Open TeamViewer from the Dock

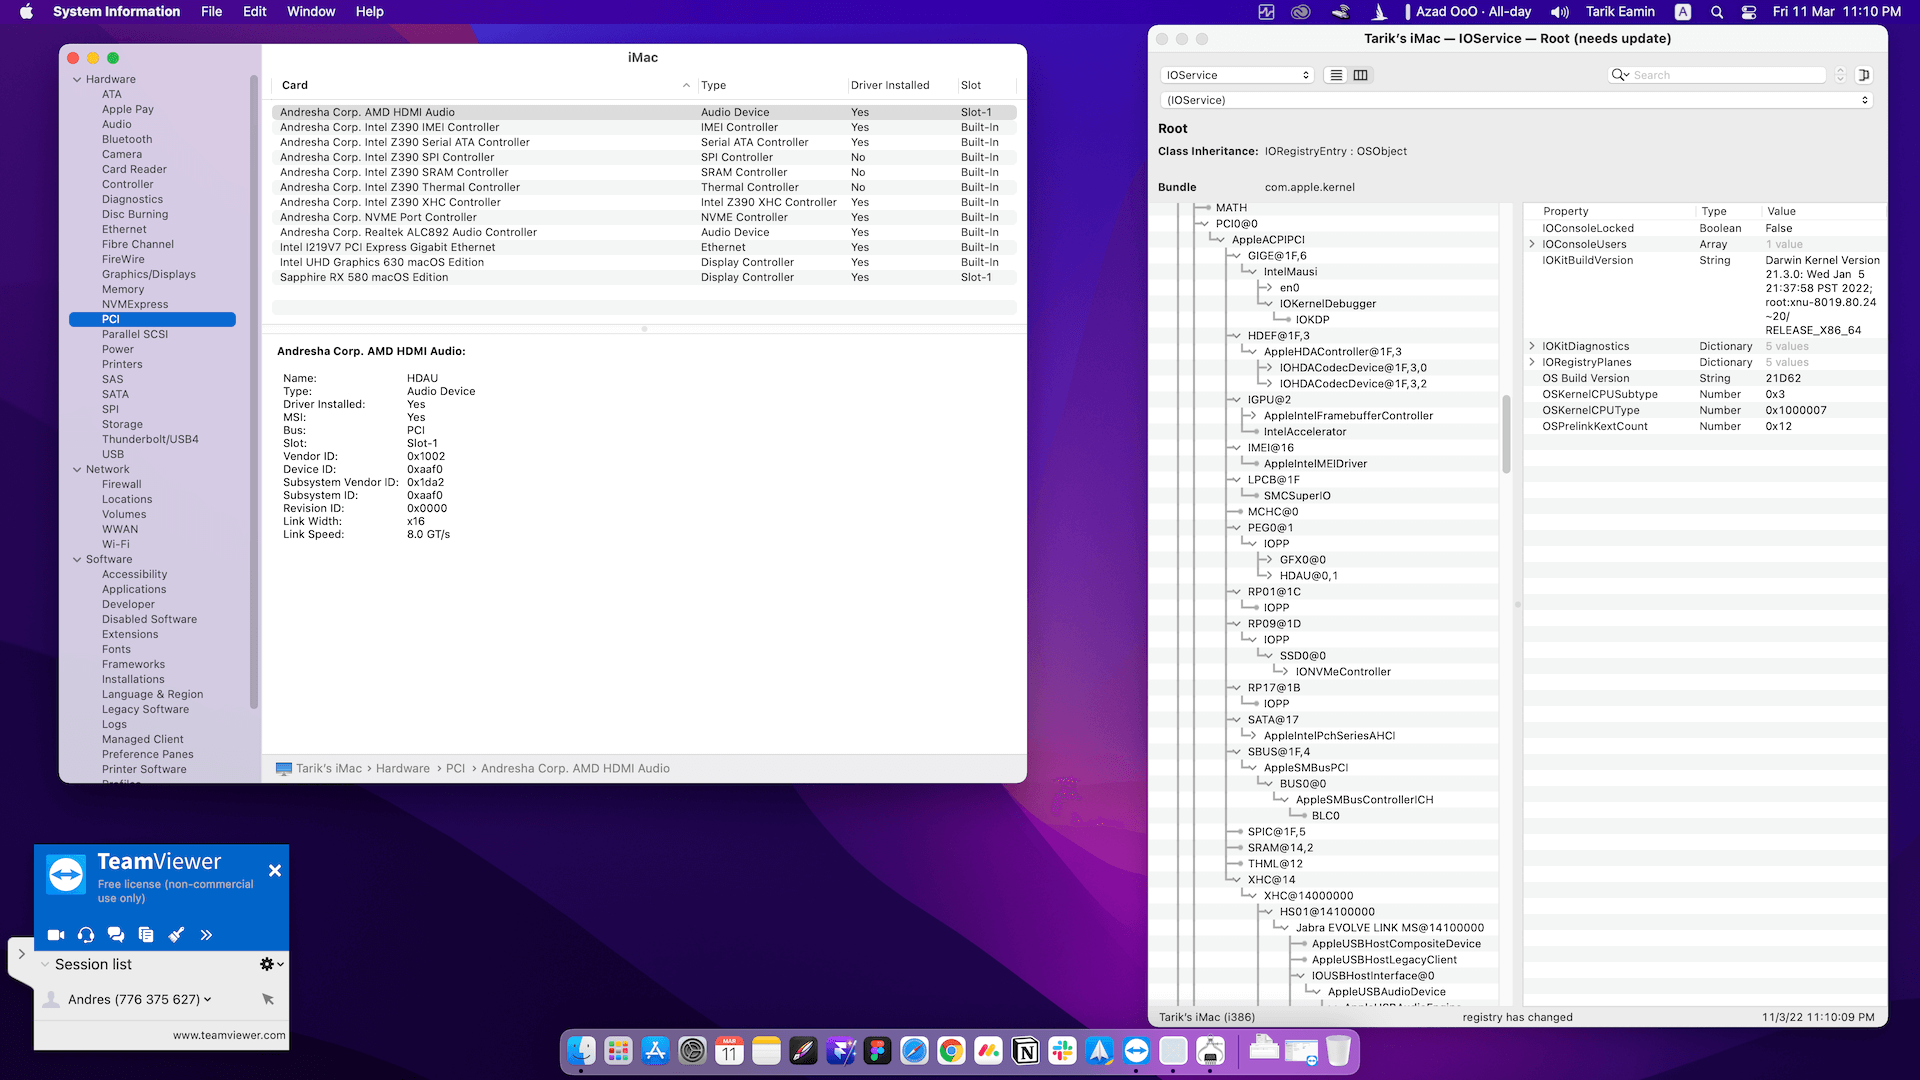click(x=1136, y=1051)
